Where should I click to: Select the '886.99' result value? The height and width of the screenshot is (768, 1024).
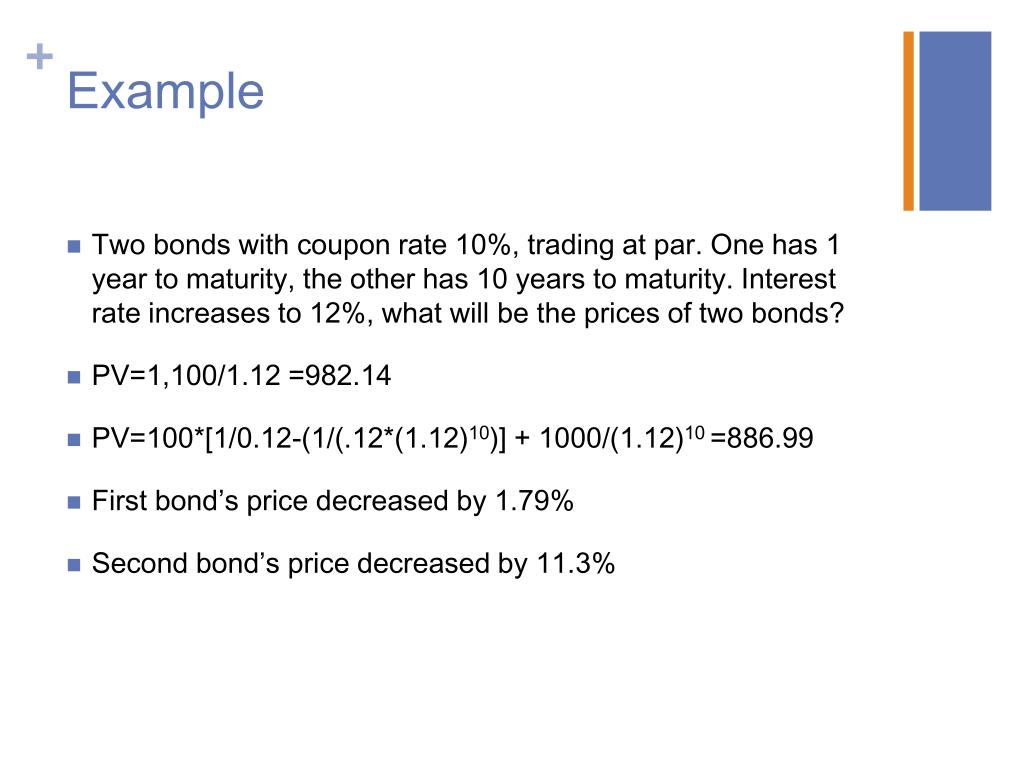pos(770,439)
